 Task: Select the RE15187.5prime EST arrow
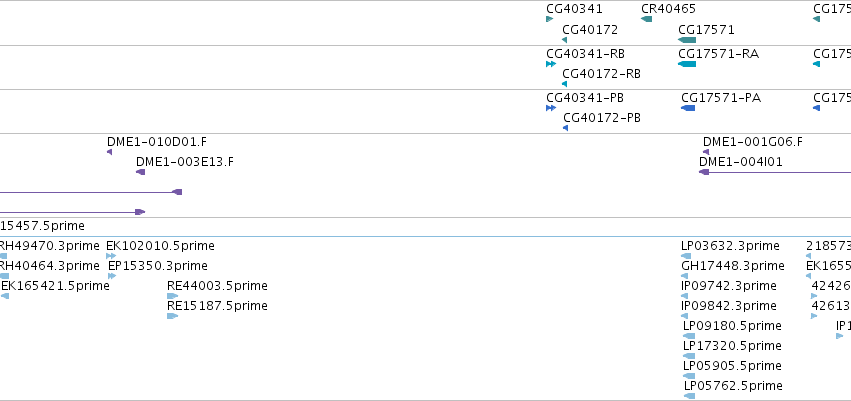click(173, 316)
